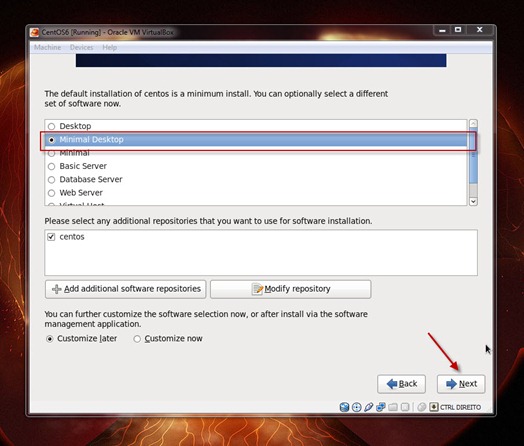Select the Minimal Desktop radio option
The height and width of the screenshot is (446, 524).
[51, 140]
